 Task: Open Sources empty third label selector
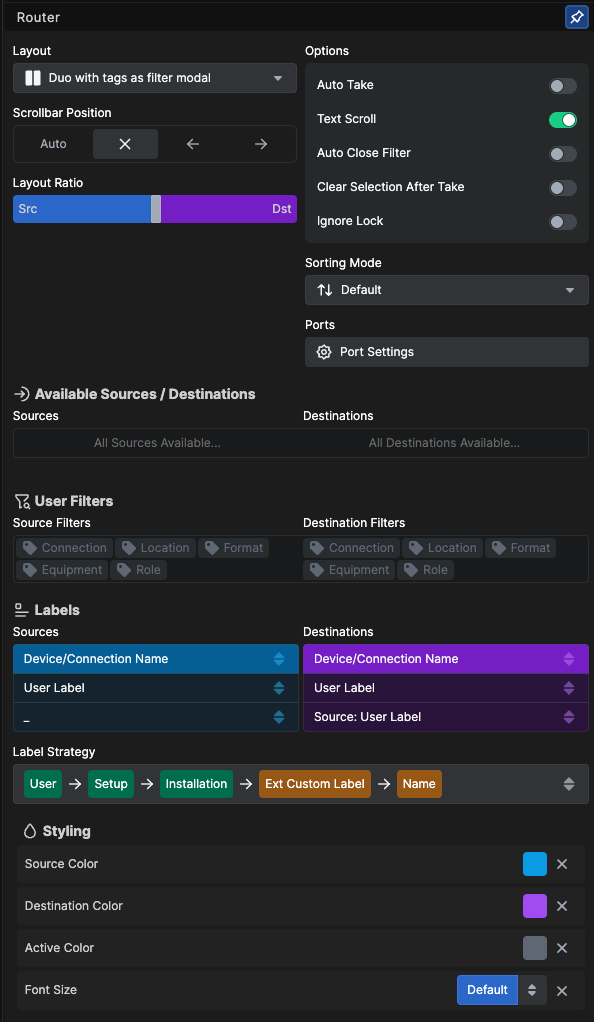coord(156,717)
